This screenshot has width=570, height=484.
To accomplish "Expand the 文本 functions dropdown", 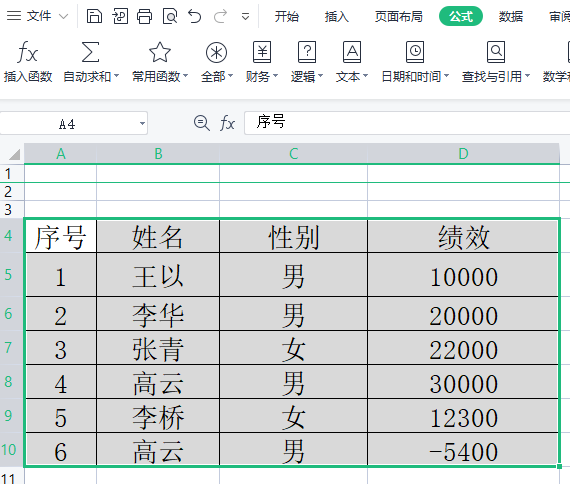I will click(366, 76).
